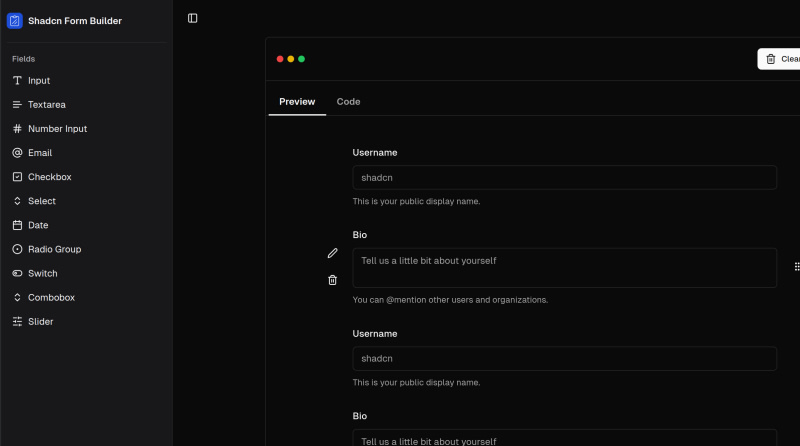
Task: Add a Slider field from sidebar
Action: (40, 322)
